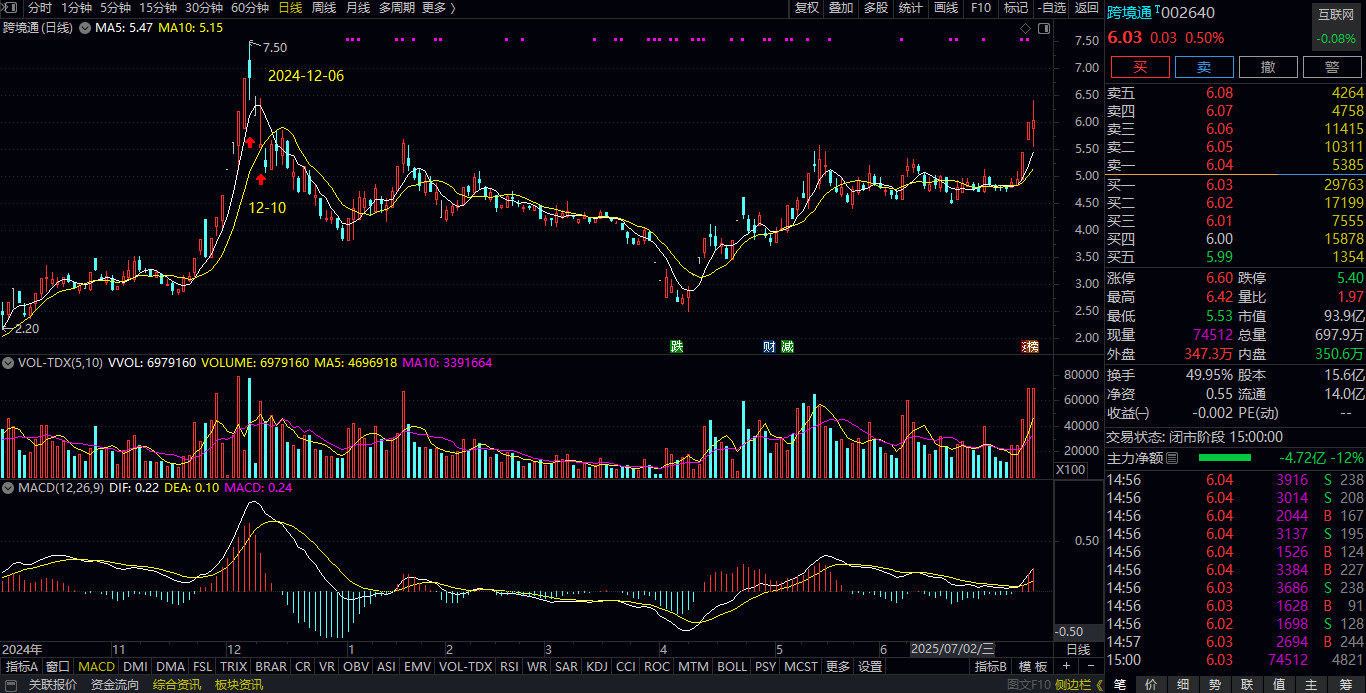The height and width of the screenshot is (693, 1366).
Task: Switch to the 周线 weekly chart tab
Action: 324,8
